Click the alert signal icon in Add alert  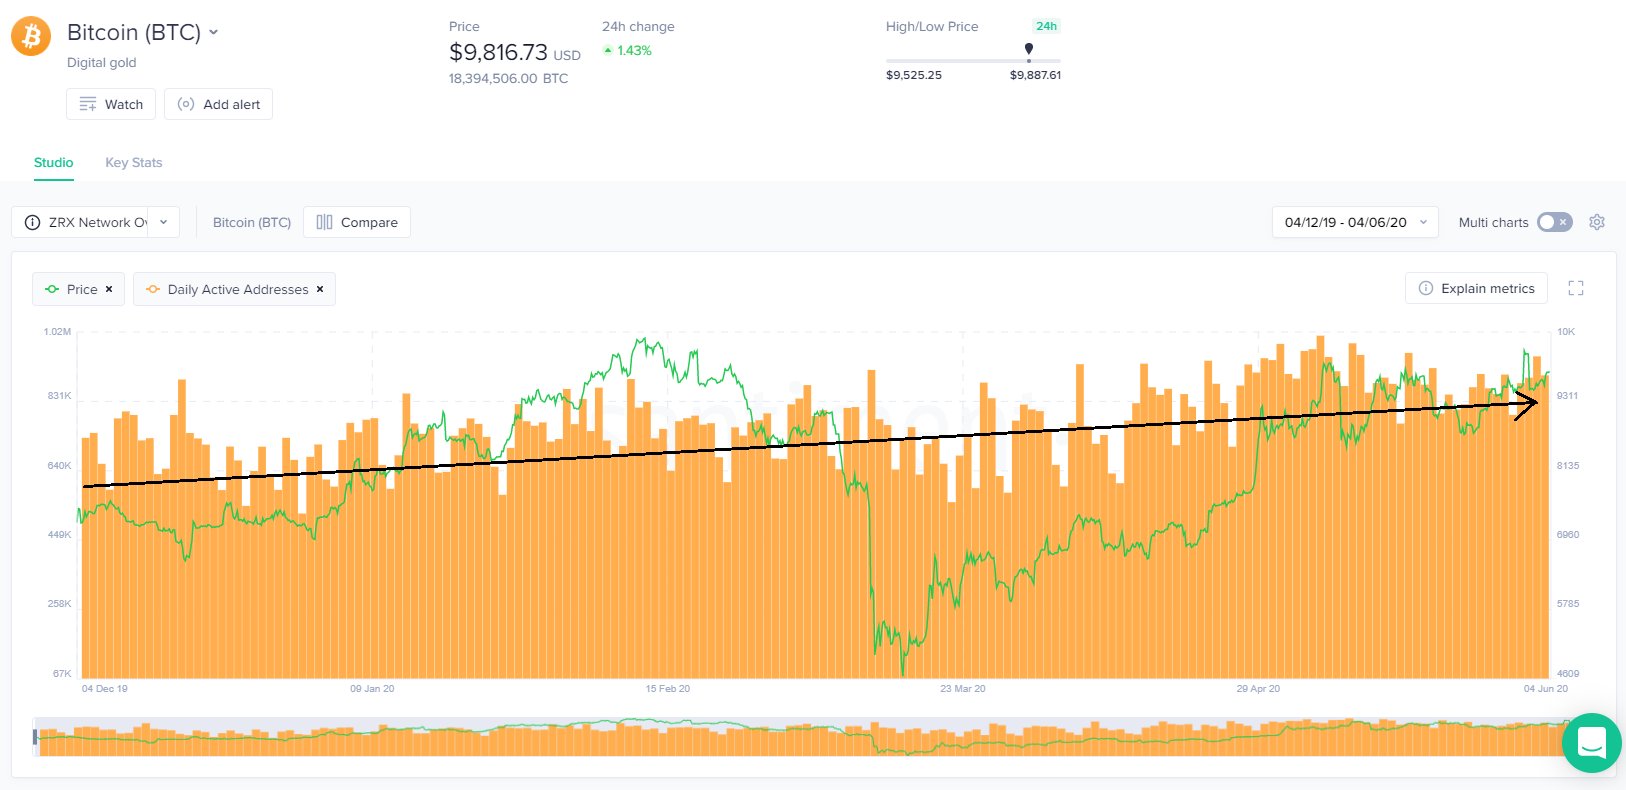186,104
